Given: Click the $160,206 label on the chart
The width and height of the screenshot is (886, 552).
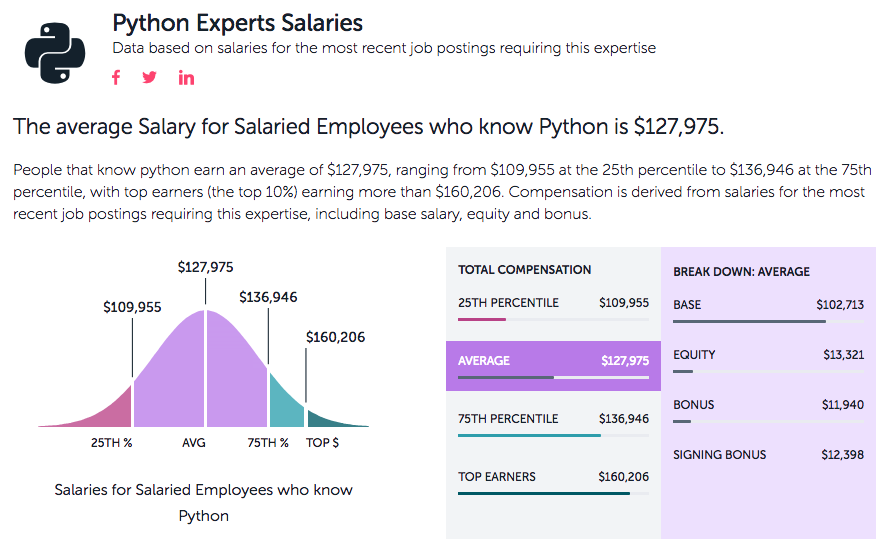Looking at the screenshot, I should 335,337.
